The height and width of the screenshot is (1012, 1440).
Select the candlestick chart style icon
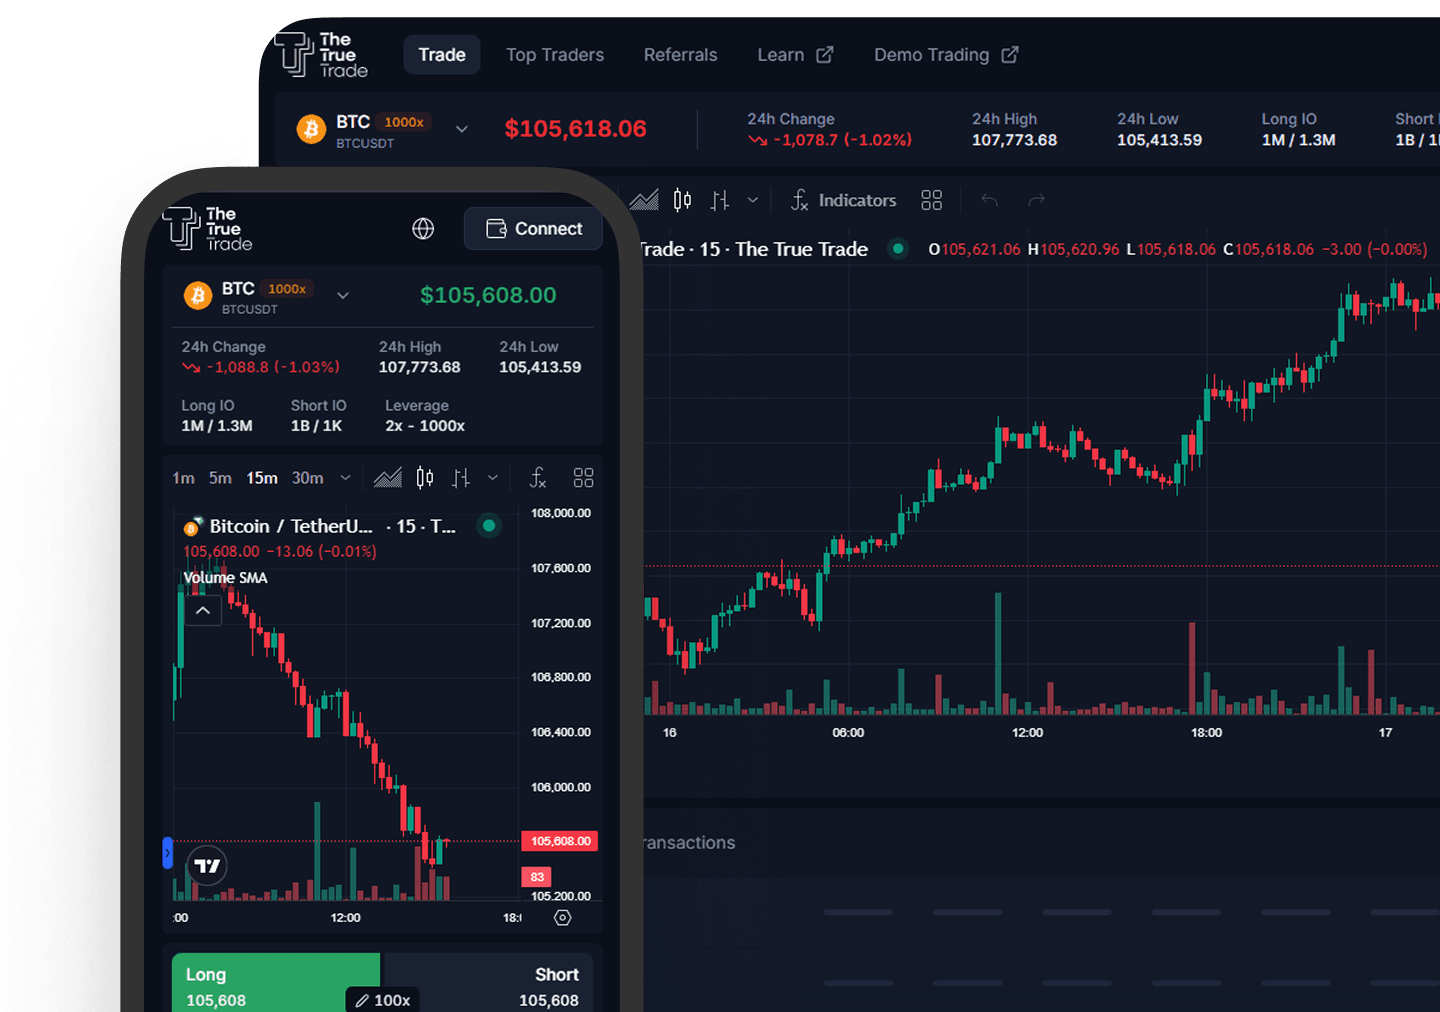(682, 200)
